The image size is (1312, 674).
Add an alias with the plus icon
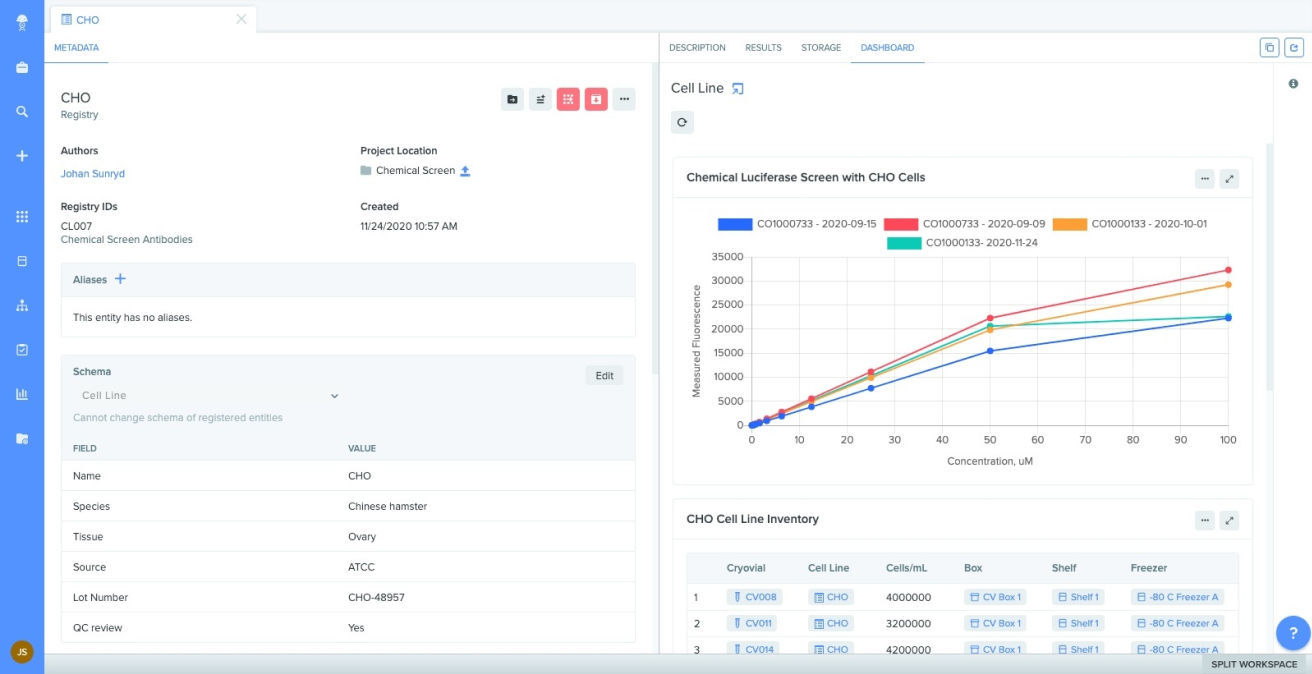tap(119, 279)
